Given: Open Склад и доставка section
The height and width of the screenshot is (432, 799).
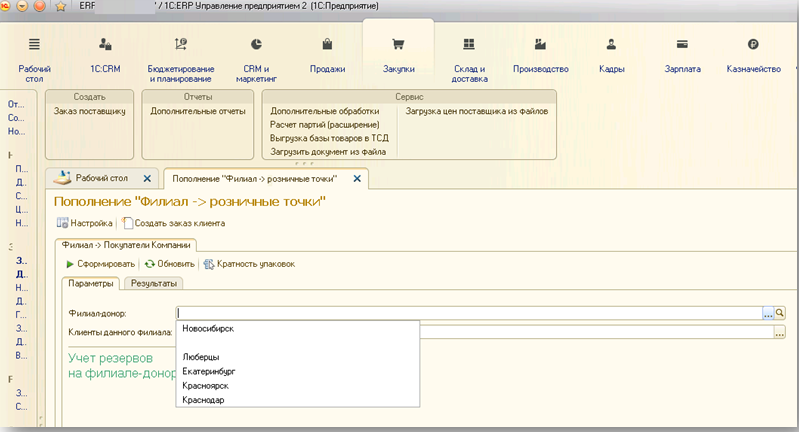Looking at the screenshot, I should point(469,60).
